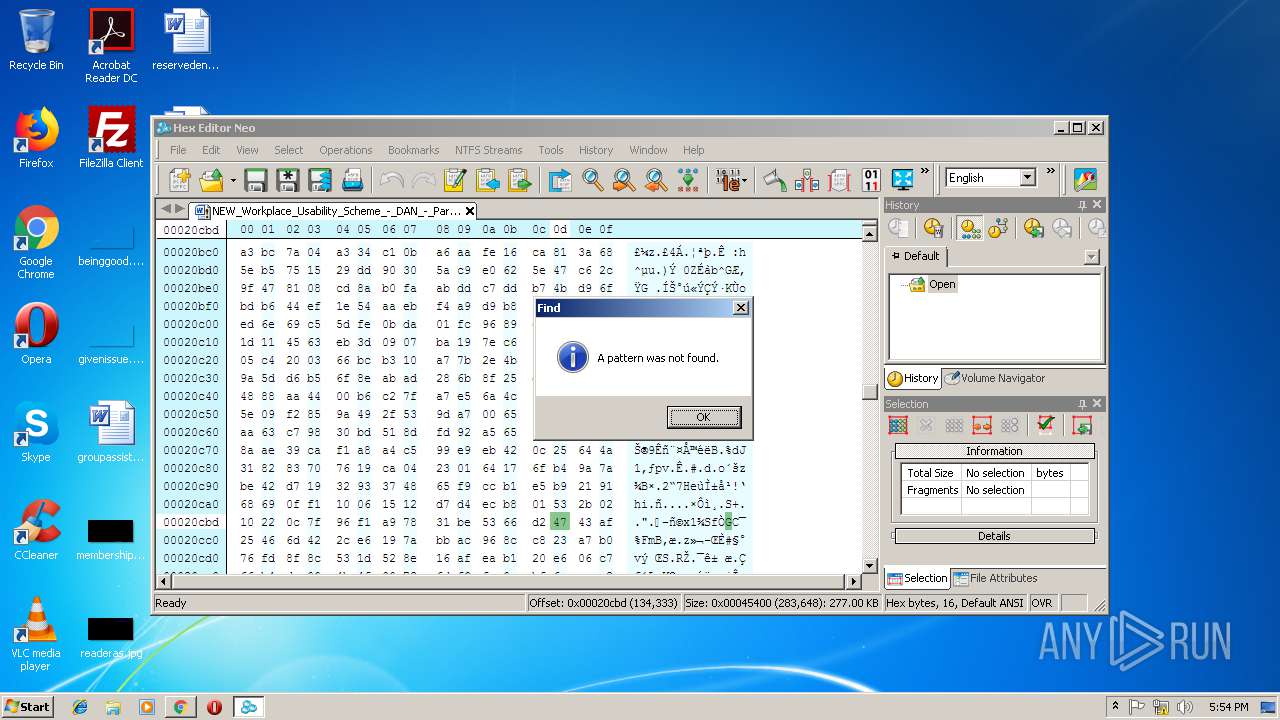Click the Save All icon

pyautogui.click(x=320, y=180)
